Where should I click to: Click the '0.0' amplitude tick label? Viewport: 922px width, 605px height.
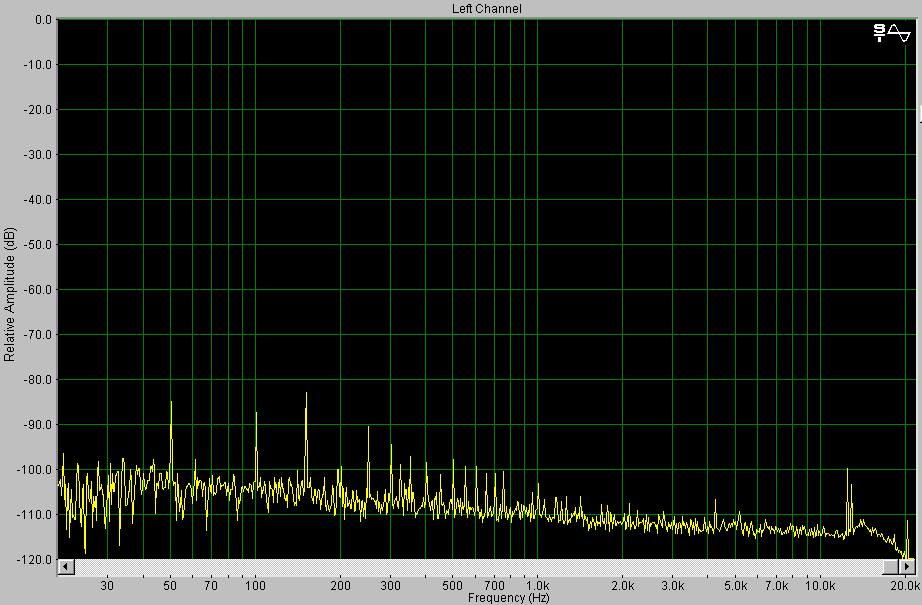click(x=44, y=19)
